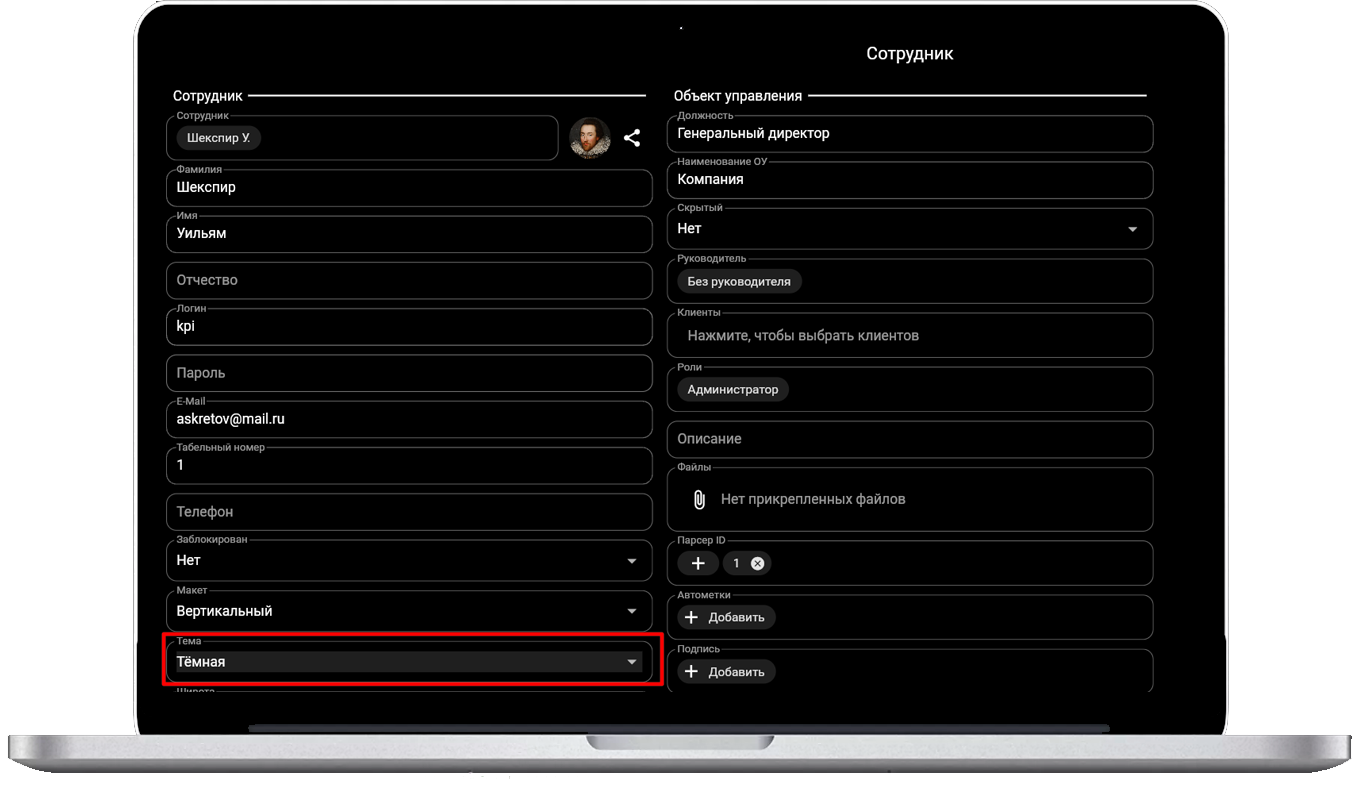The width and height of the screenshot is (1352, 785).
Task: Click the Shakespeare avatar portrait
Action: pyautogui.click(x=590, y=138)
